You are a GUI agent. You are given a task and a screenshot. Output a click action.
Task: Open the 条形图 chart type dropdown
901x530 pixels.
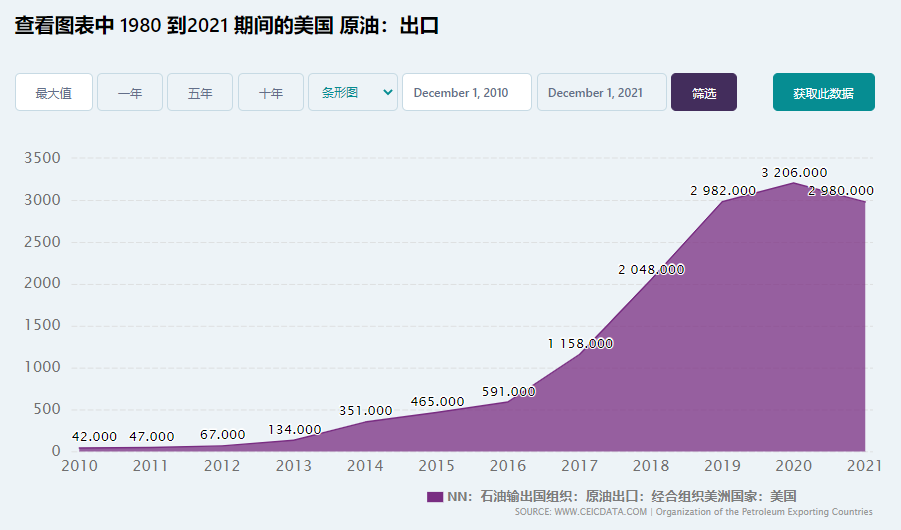tap(353, 92)
